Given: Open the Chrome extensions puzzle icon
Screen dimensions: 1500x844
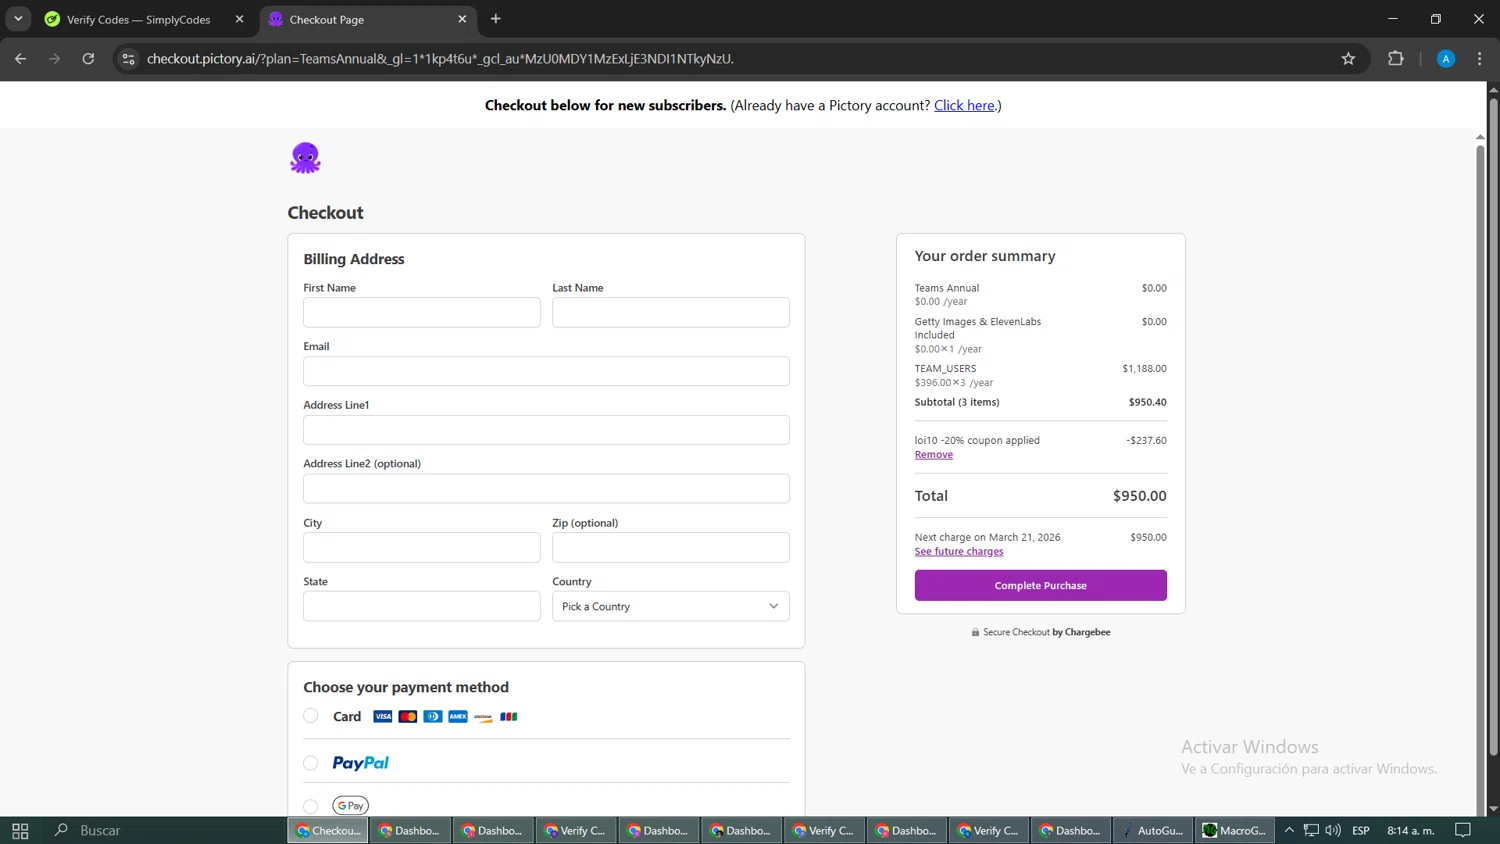Looking at the screenshot, I should 1396,59.
